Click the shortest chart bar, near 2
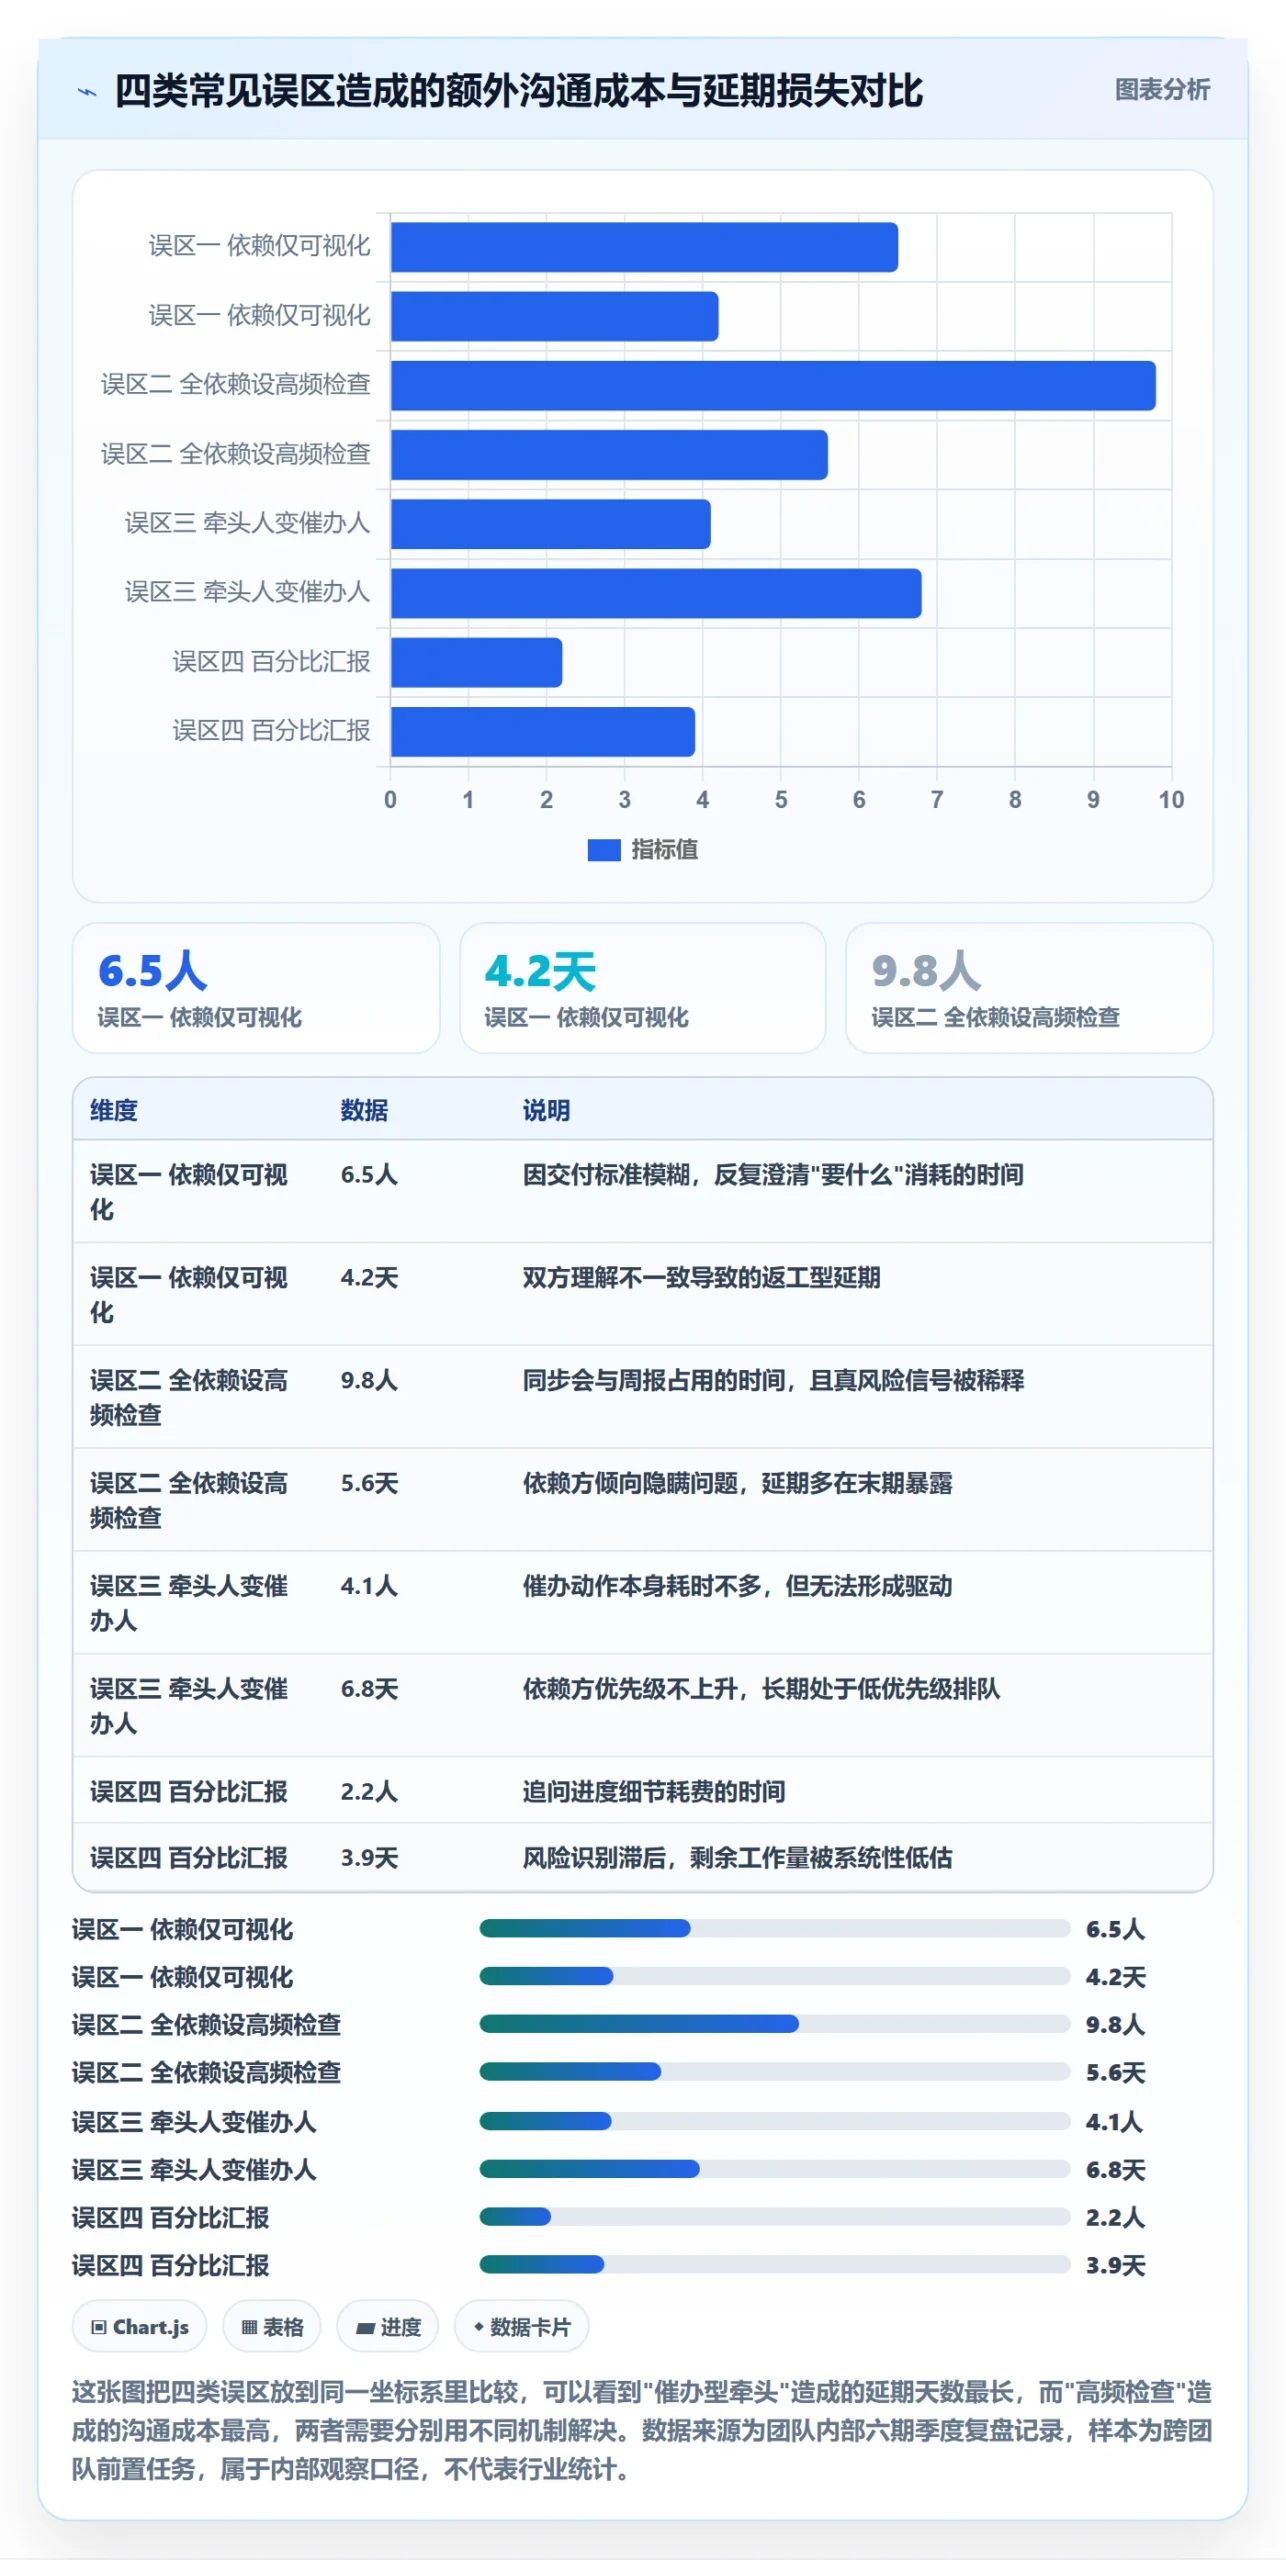Screen dimensions: 1286x2560 click(476, 663)
